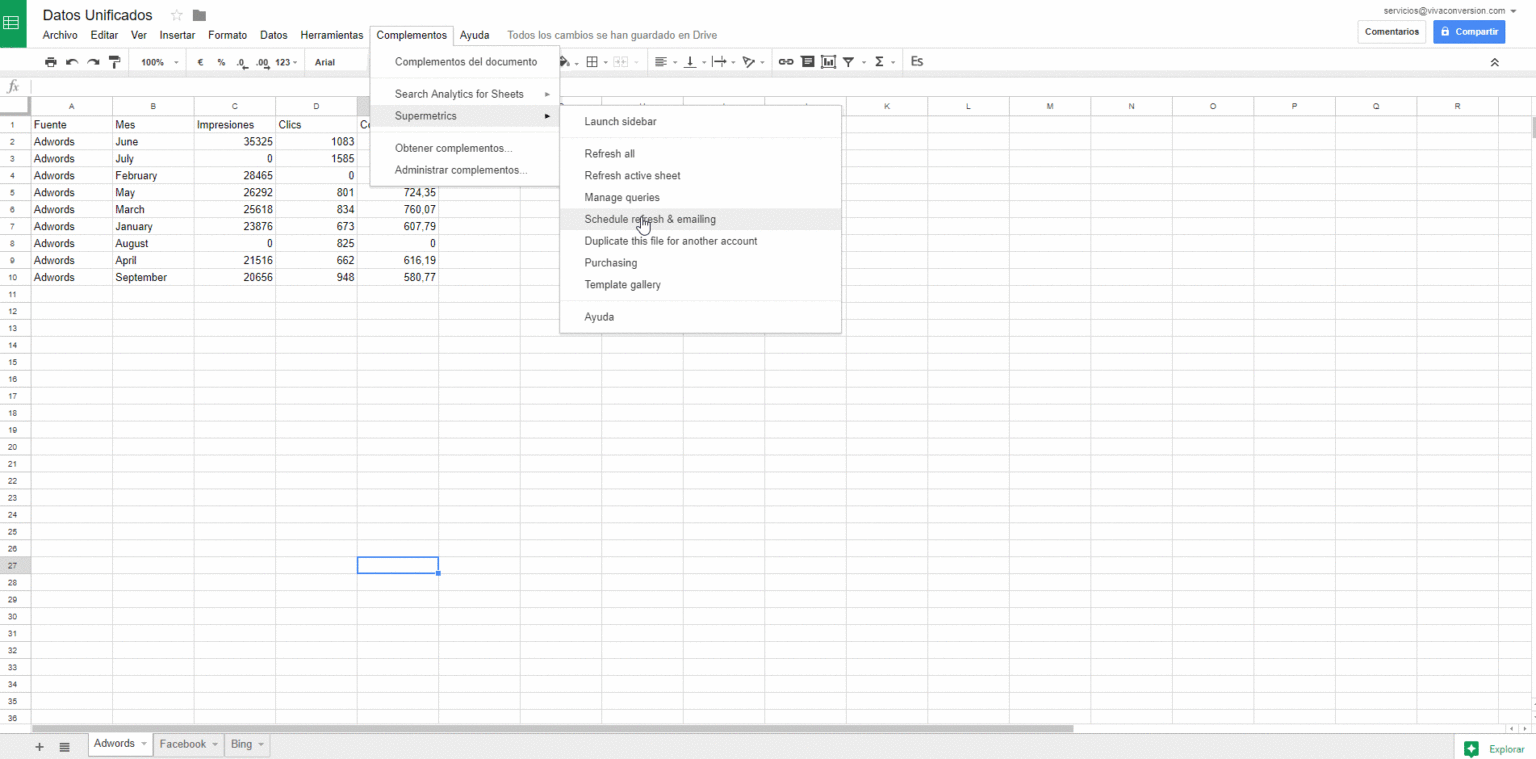Screen dimensions: 1536x759
Task: Star the Datos Unificados document
Action: 177,15
